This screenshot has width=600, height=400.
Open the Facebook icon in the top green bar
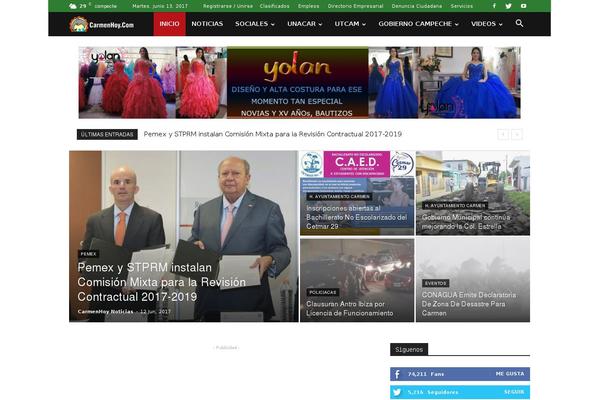pos(494,6)
